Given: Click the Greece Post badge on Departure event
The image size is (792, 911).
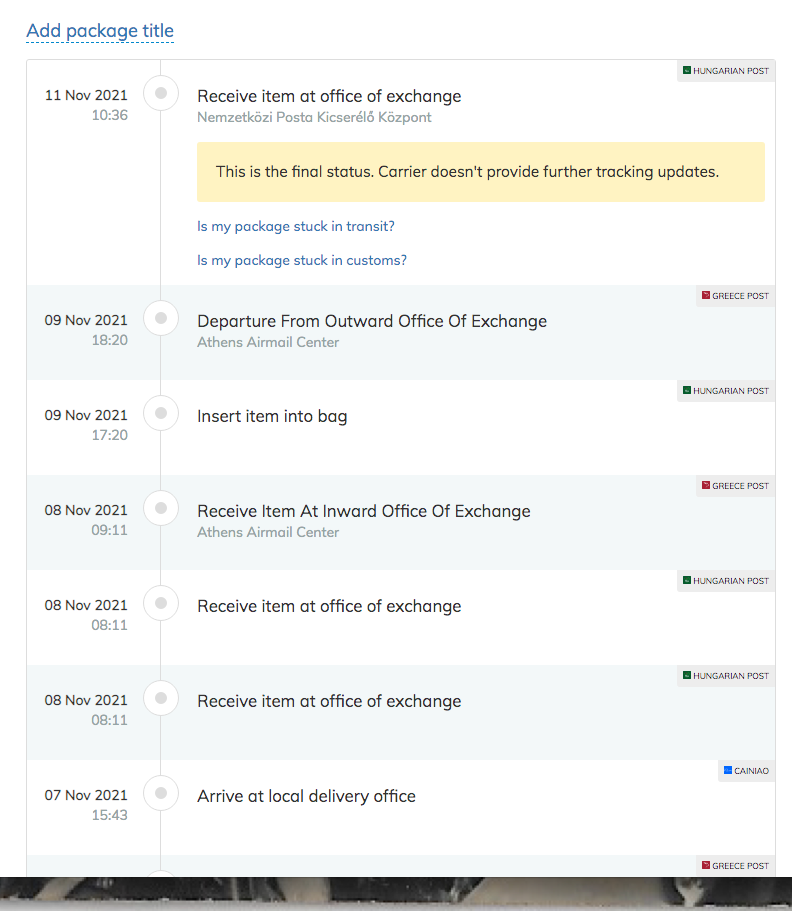Looking at the screenshot, I should [x=735, y=296].
